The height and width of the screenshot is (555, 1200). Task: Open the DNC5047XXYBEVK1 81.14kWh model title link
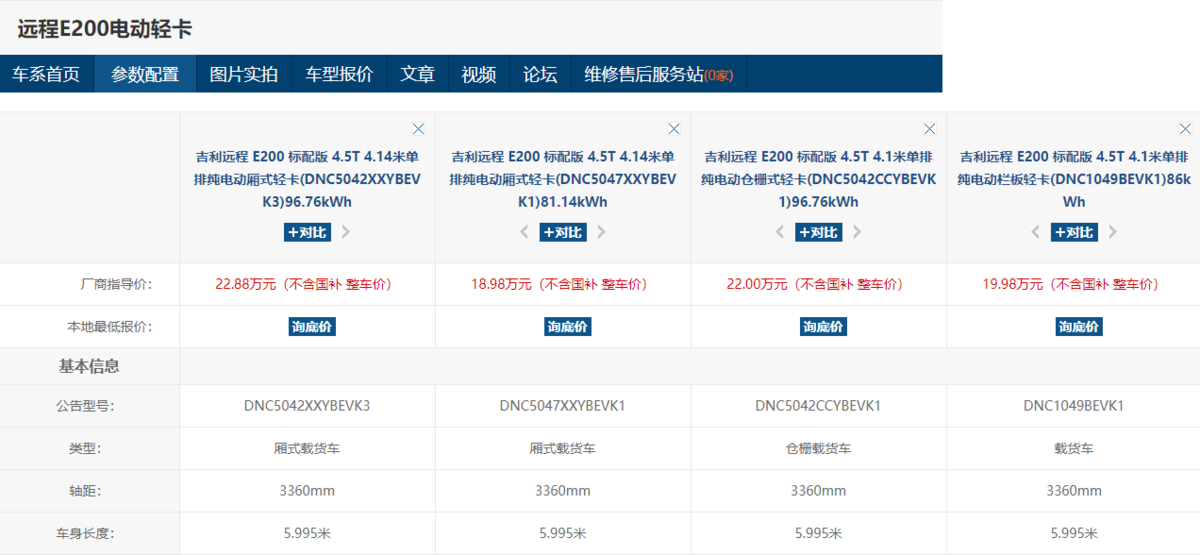click(563, 179)
